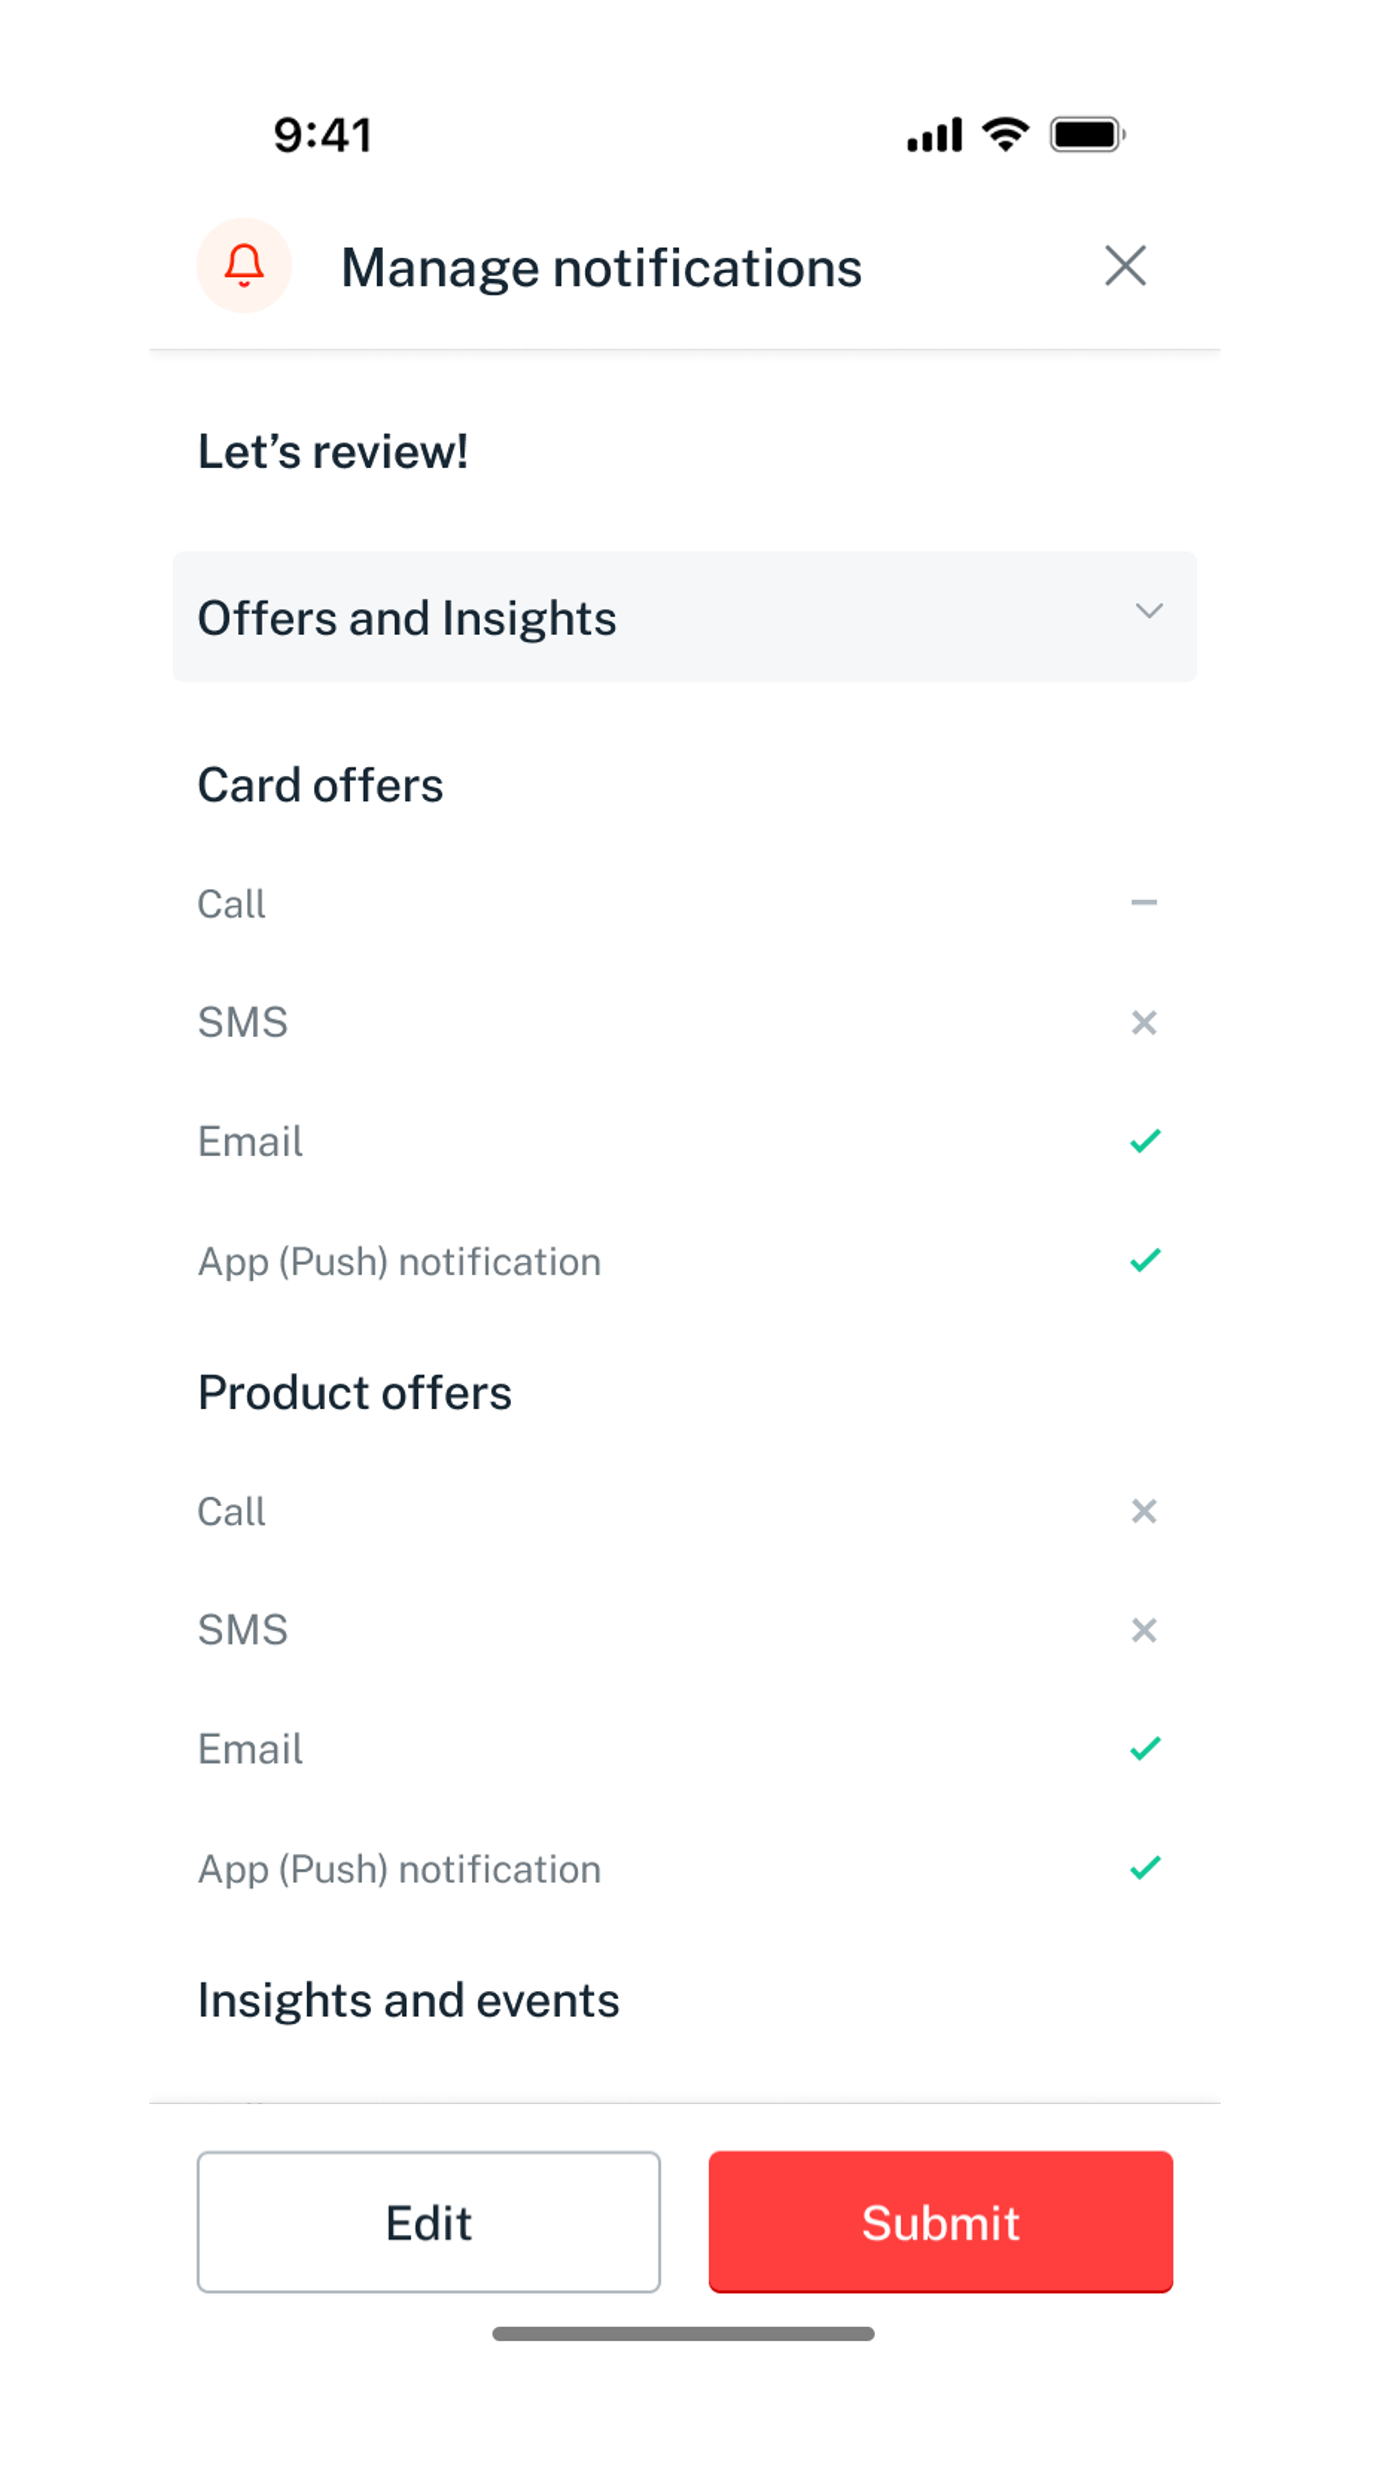The height and width of the screenshot is (2475, 1374).
Task: Collapse the Offers and Insights chevron
Action: point(1149,611)
